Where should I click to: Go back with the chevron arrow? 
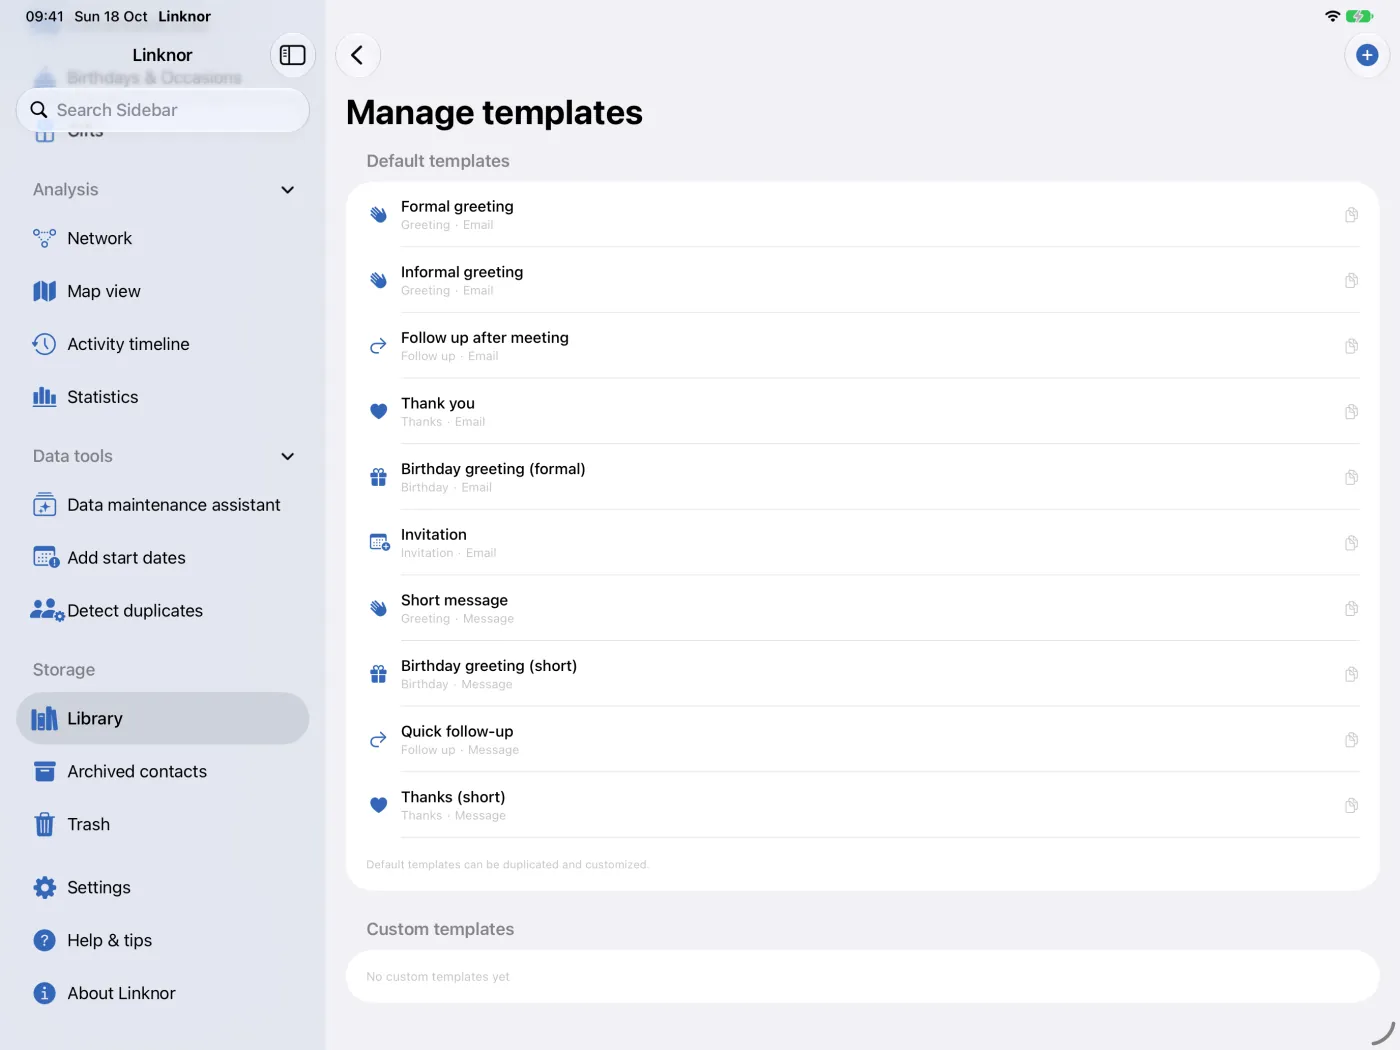point(358,55)
